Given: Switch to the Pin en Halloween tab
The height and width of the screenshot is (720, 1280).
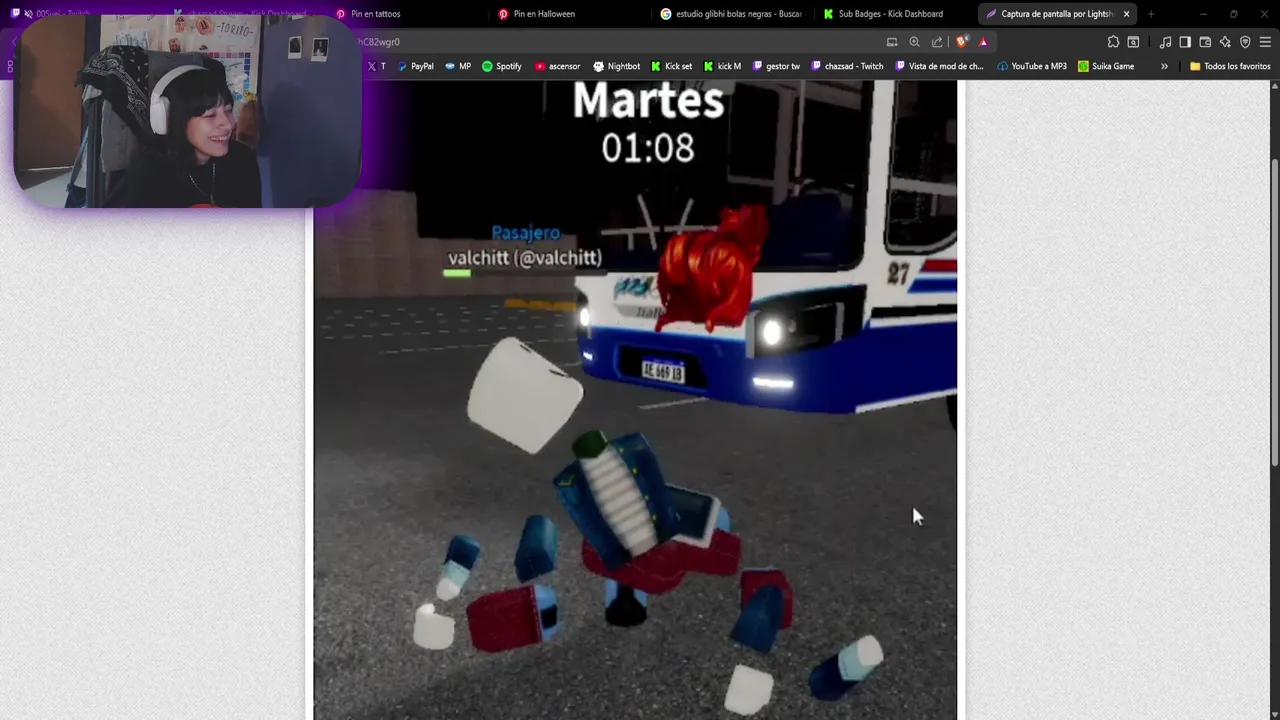Looking at the screenshot, I should pyautogui.click(x=570, y=14).
